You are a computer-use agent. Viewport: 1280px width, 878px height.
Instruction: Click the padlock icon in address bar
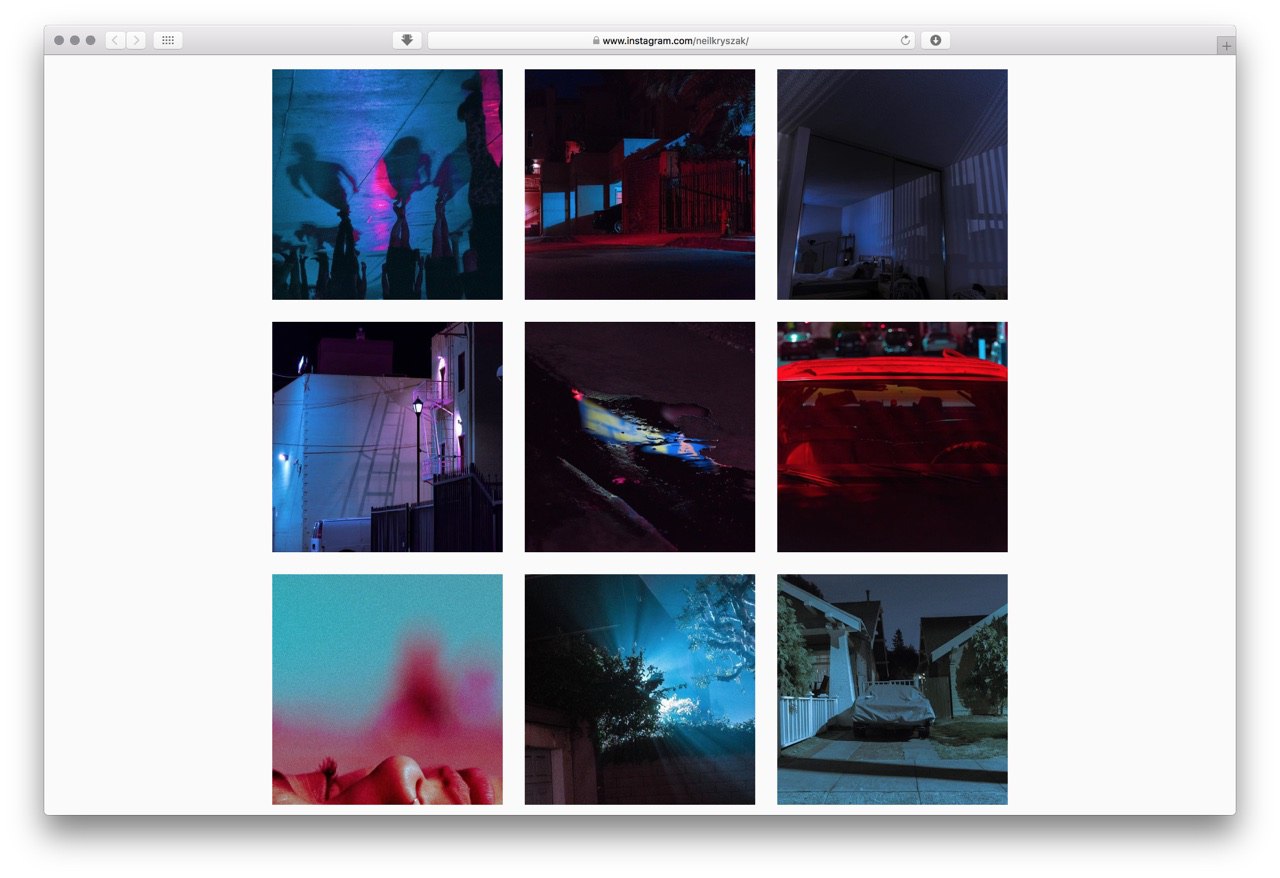(x=596, y=41)
